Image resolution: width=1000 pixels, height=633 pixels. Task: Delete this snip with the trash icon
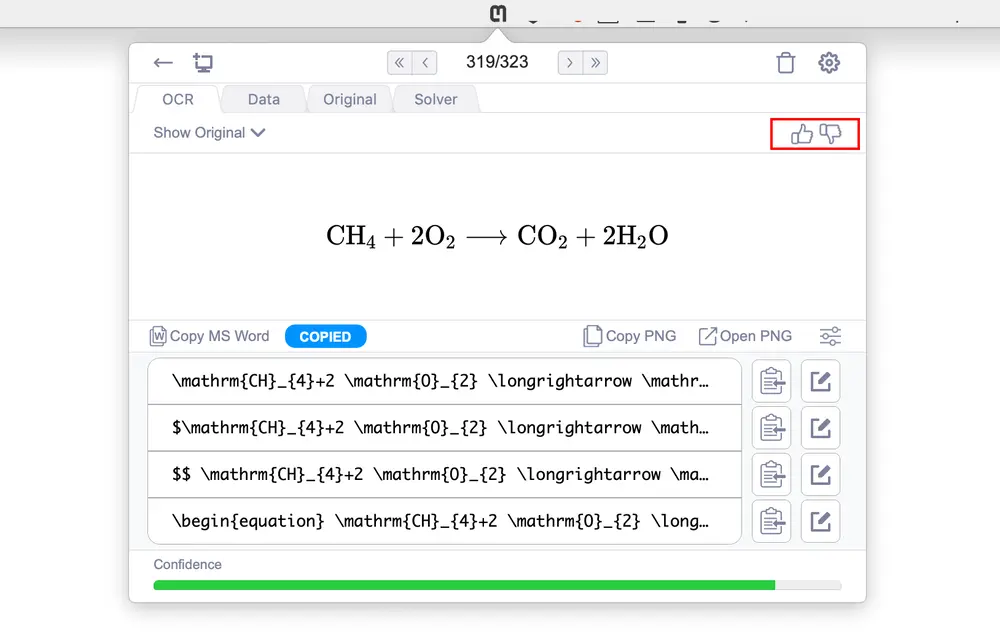click(x=786, y=62)
